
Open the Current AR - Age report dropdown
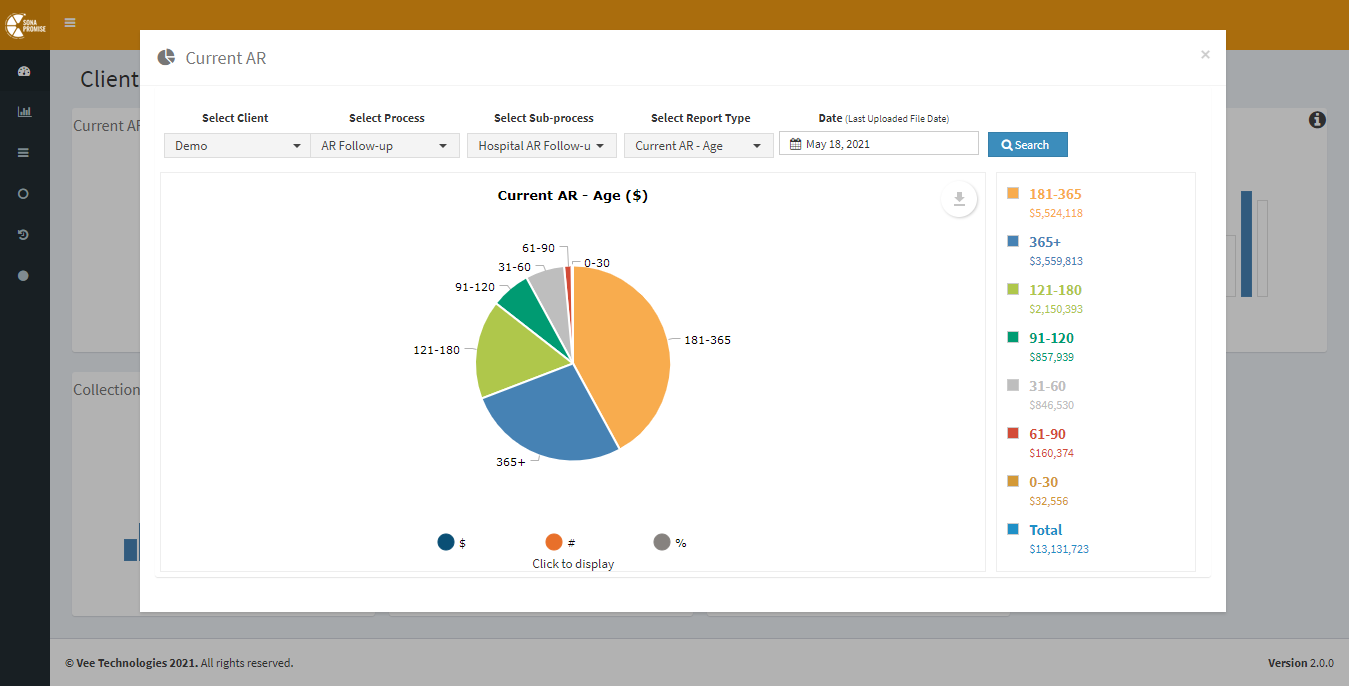pos(698,146)
